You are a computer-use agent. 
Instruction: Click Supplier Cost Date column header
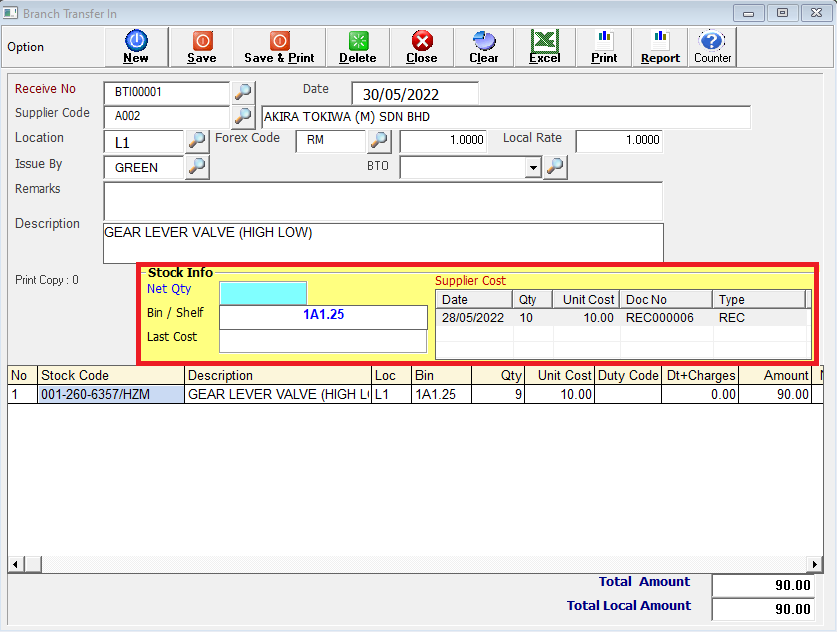click(474, 299)
